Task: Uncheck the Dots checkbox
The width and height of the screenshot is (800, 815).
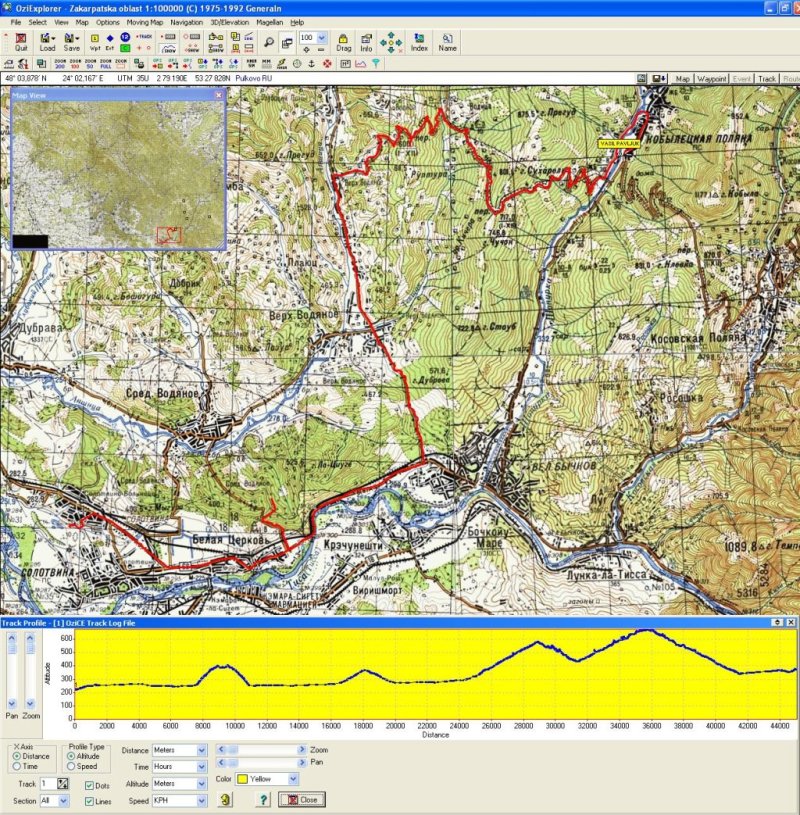Action: 90,785
